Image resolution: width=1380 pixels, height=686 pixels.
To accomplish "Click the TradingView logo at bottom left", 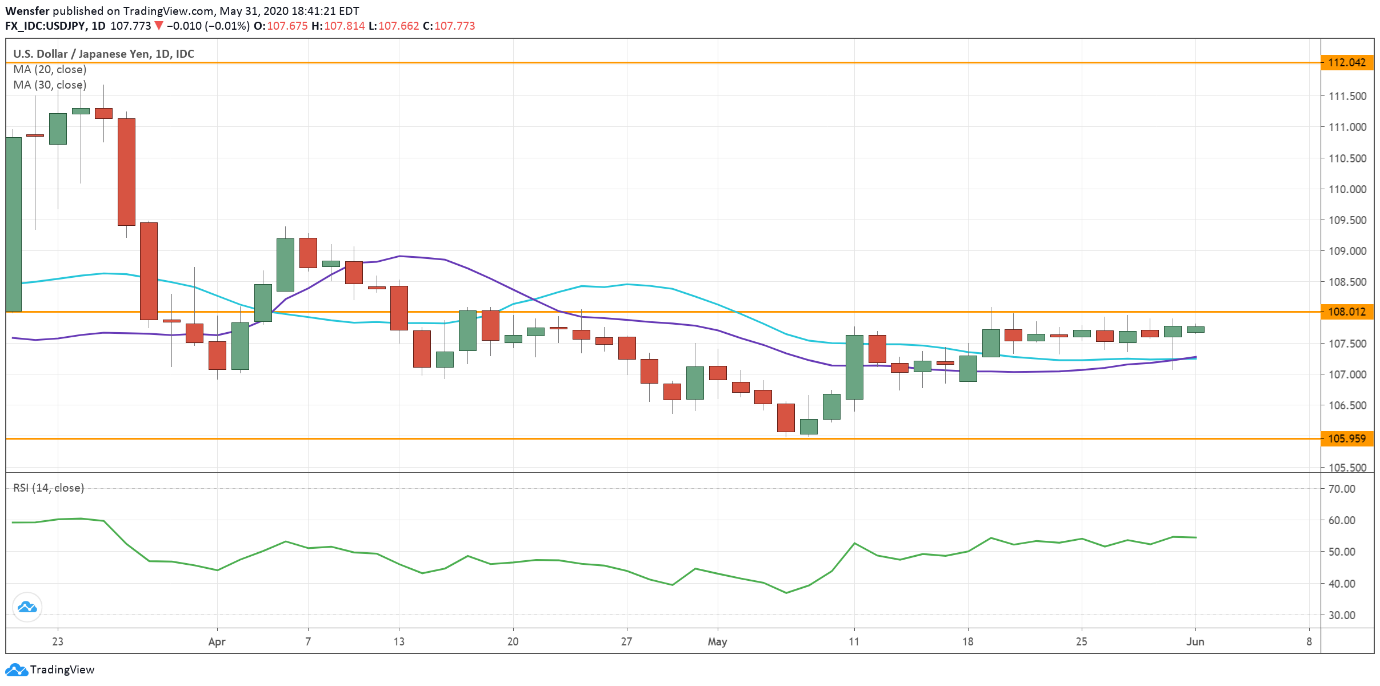I will pyautogui.click(x=49, y=670).
